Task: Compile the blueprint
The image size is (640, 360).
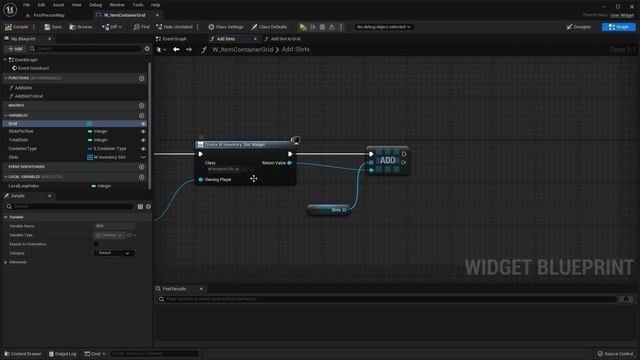Action: [17, 27]
